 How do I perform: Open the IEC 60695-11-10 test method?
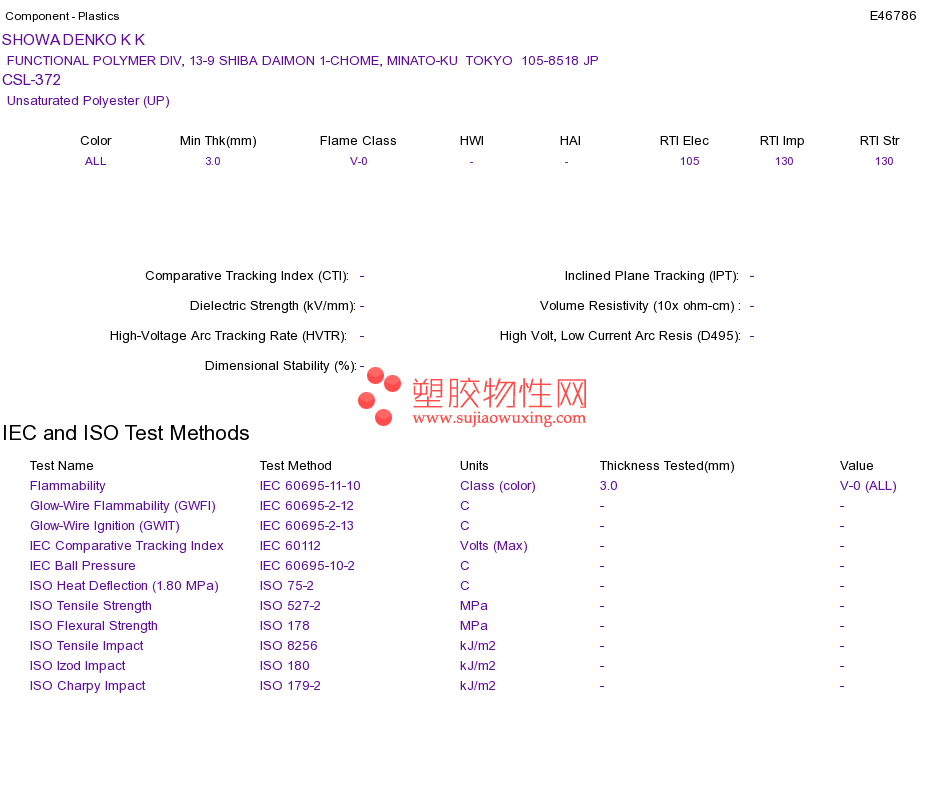(x=310, y=486)
